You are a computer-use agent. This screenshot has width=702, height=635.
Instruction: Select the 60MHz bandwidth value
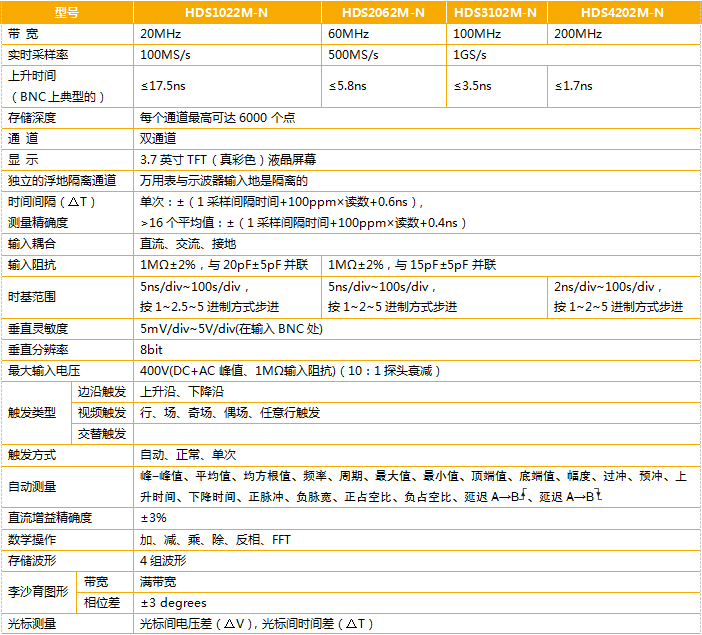(x=349, y=34)
